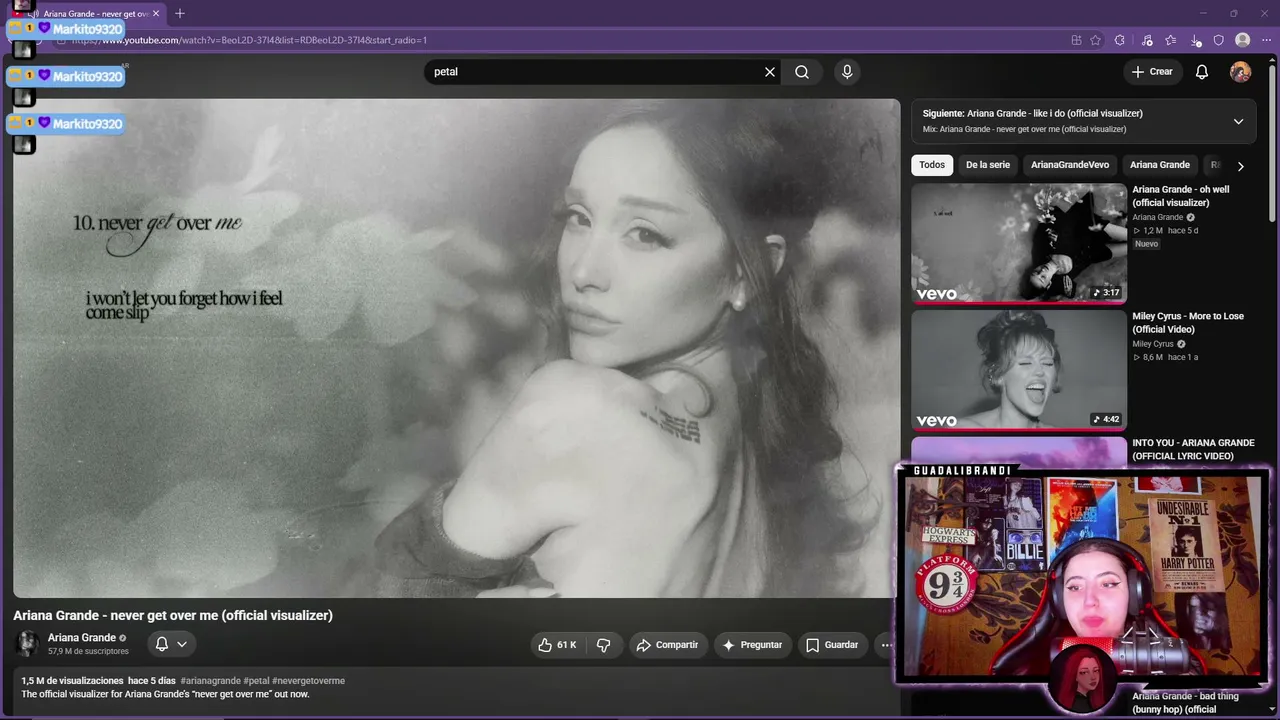Screen dimensions: 1280x720
Task: Click the Crear button
Action: 1152,72
